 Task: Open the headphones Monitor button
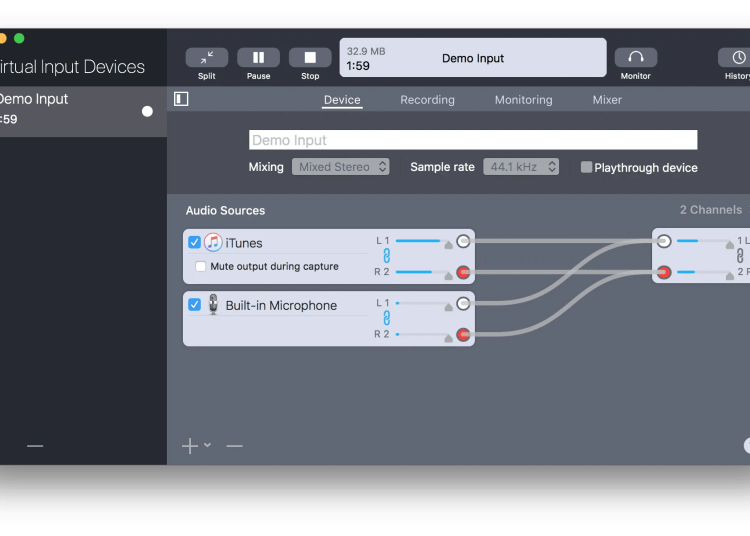pos(635,58)
